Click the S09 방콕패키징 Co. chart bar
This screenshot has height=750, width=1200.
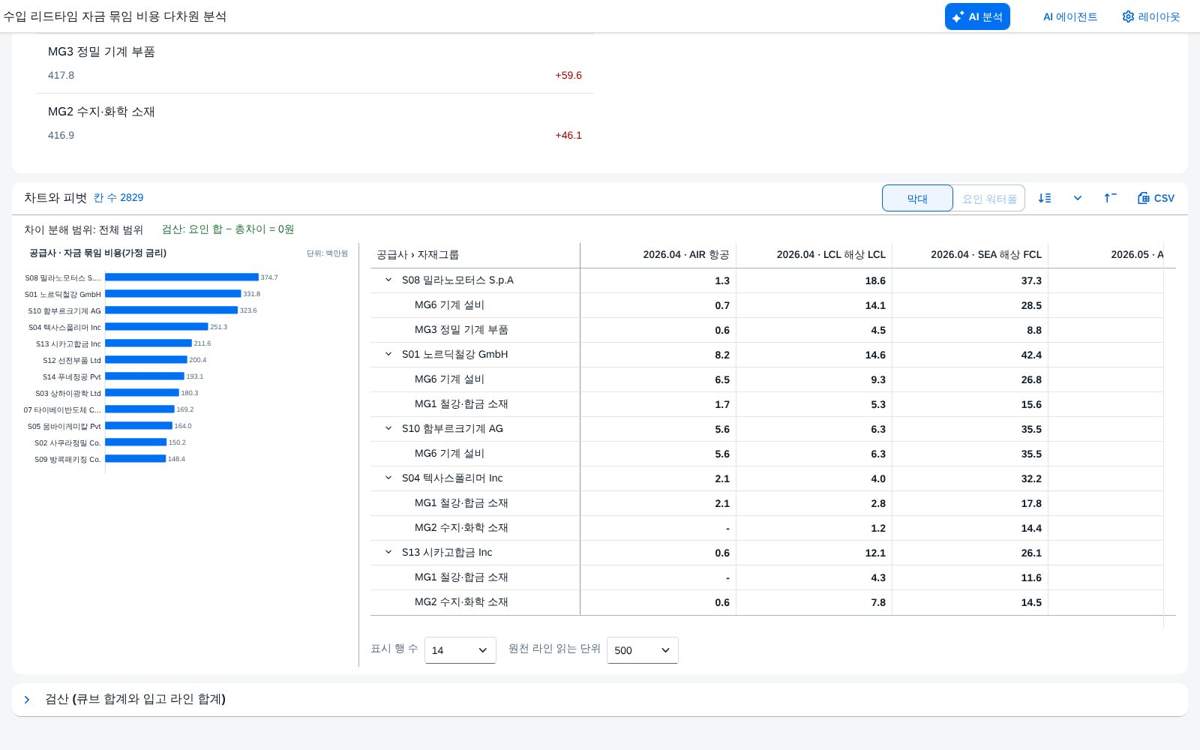(135, 459)
